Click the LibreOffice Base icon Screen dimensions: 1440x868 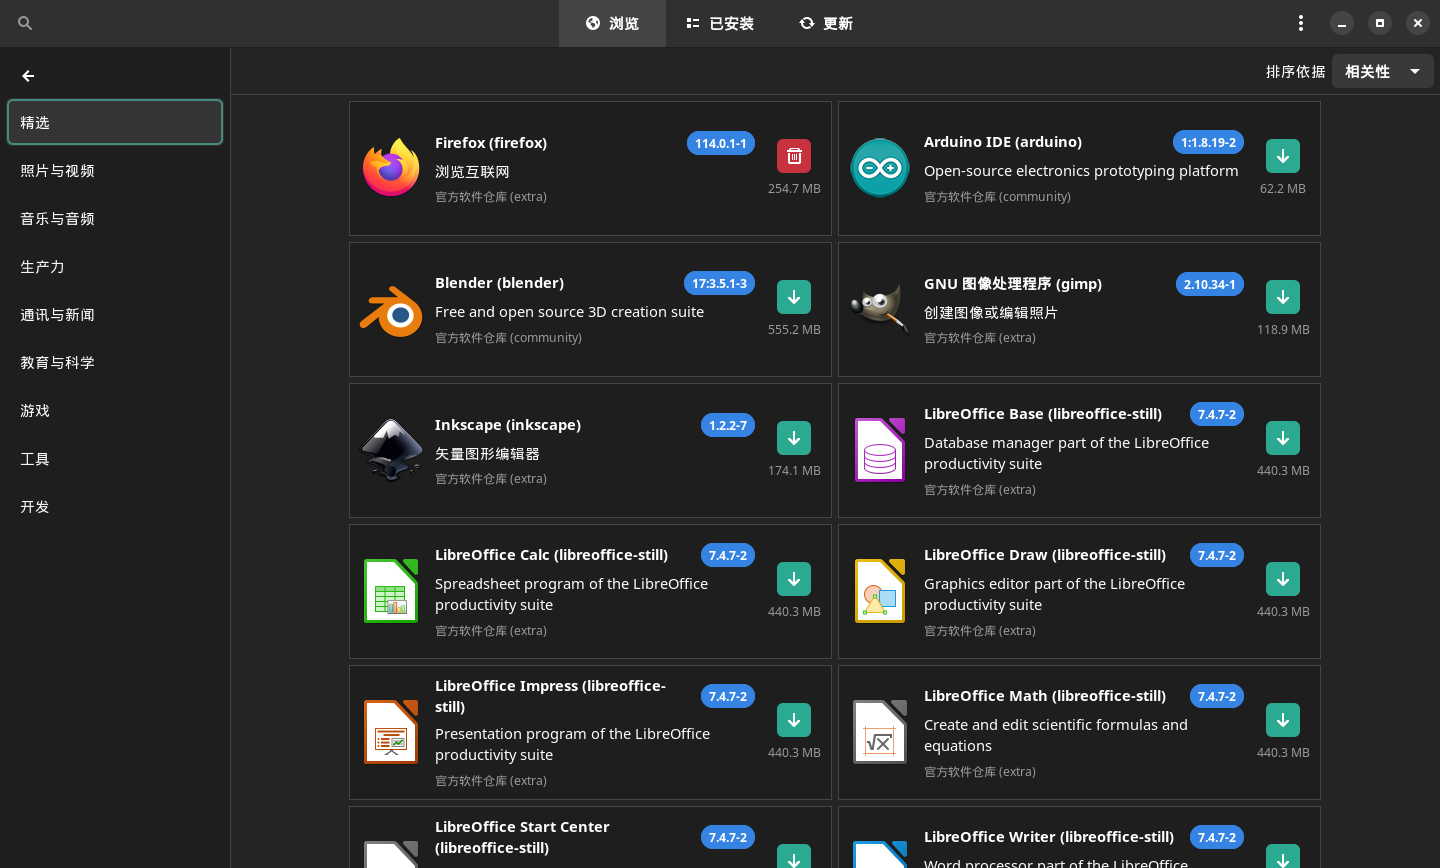[x=880, y=450]
